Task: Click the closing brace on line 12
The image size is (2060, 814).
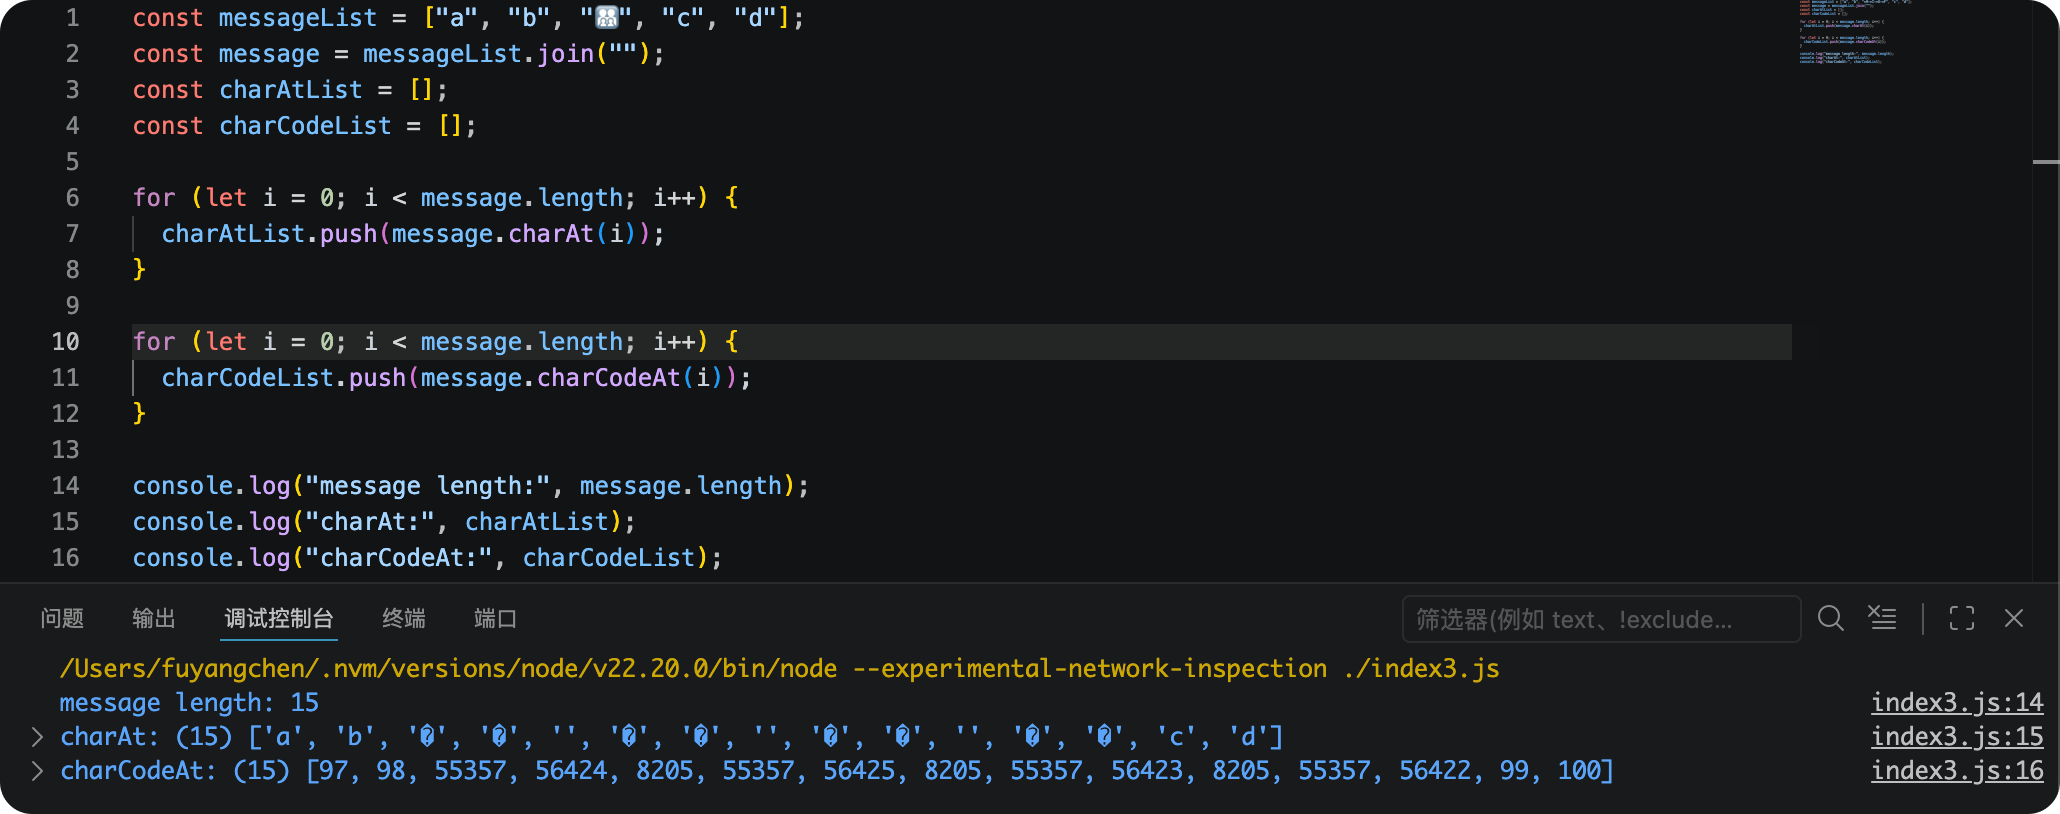Action: tap(140, 414)
